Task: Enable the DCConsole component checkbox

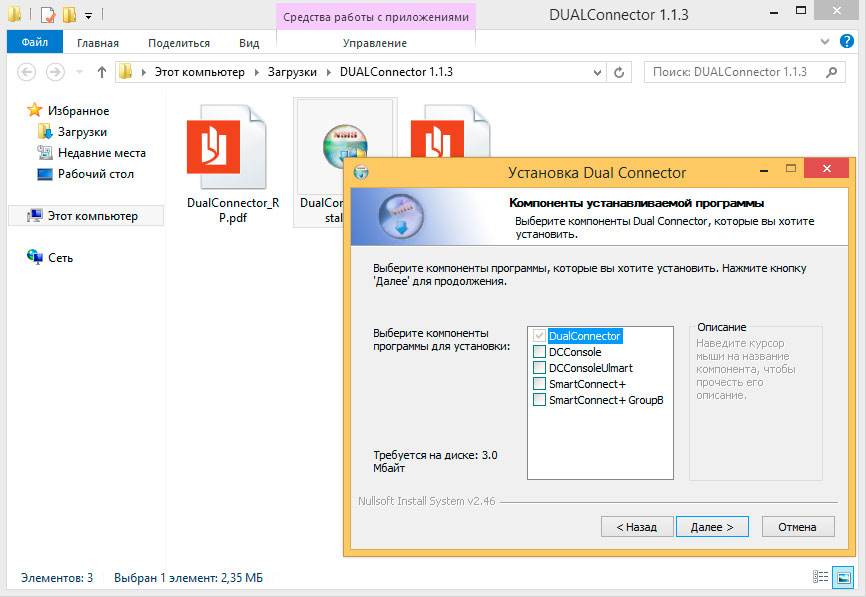Action: pyautogui.click(x=539, y=352)
